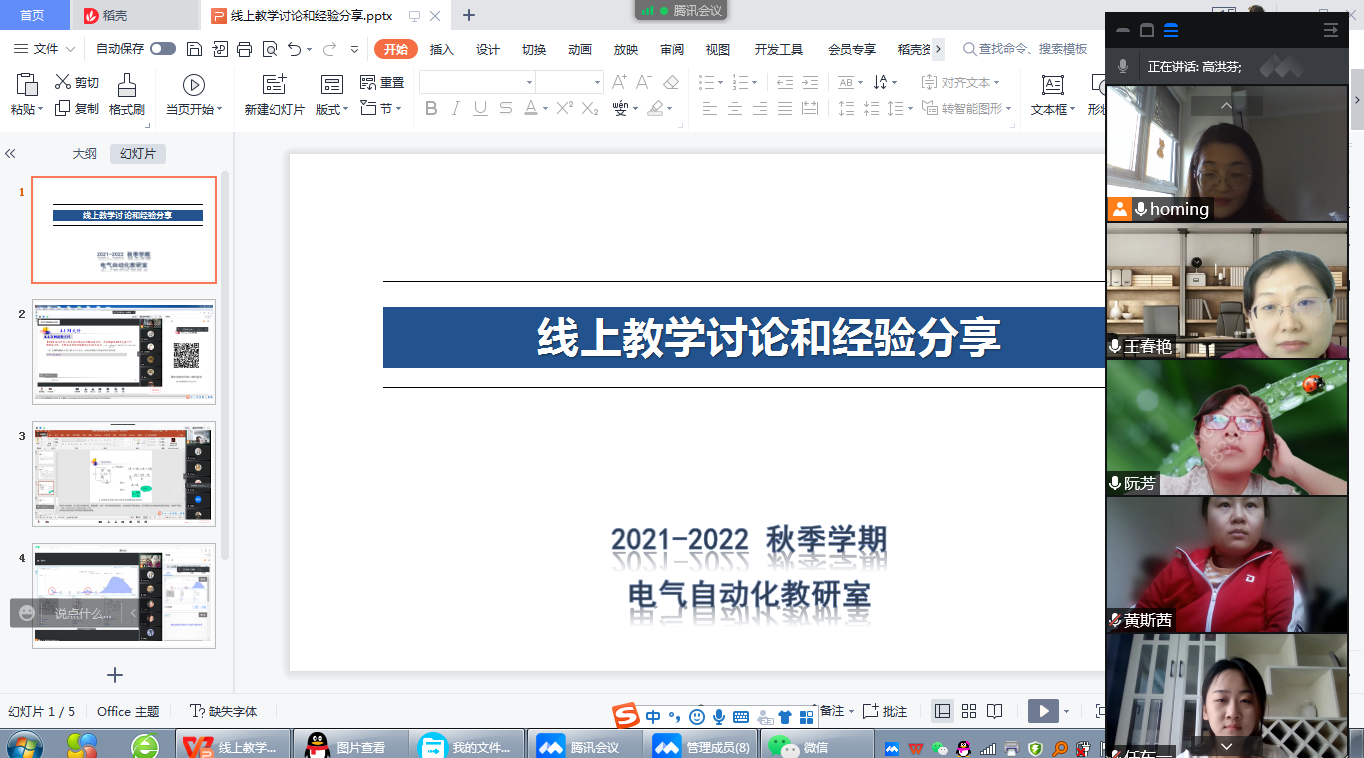Click the 新建幻灯片 new slide icon
Viewport: 1364px width, 758px height.
click(274, 85)
